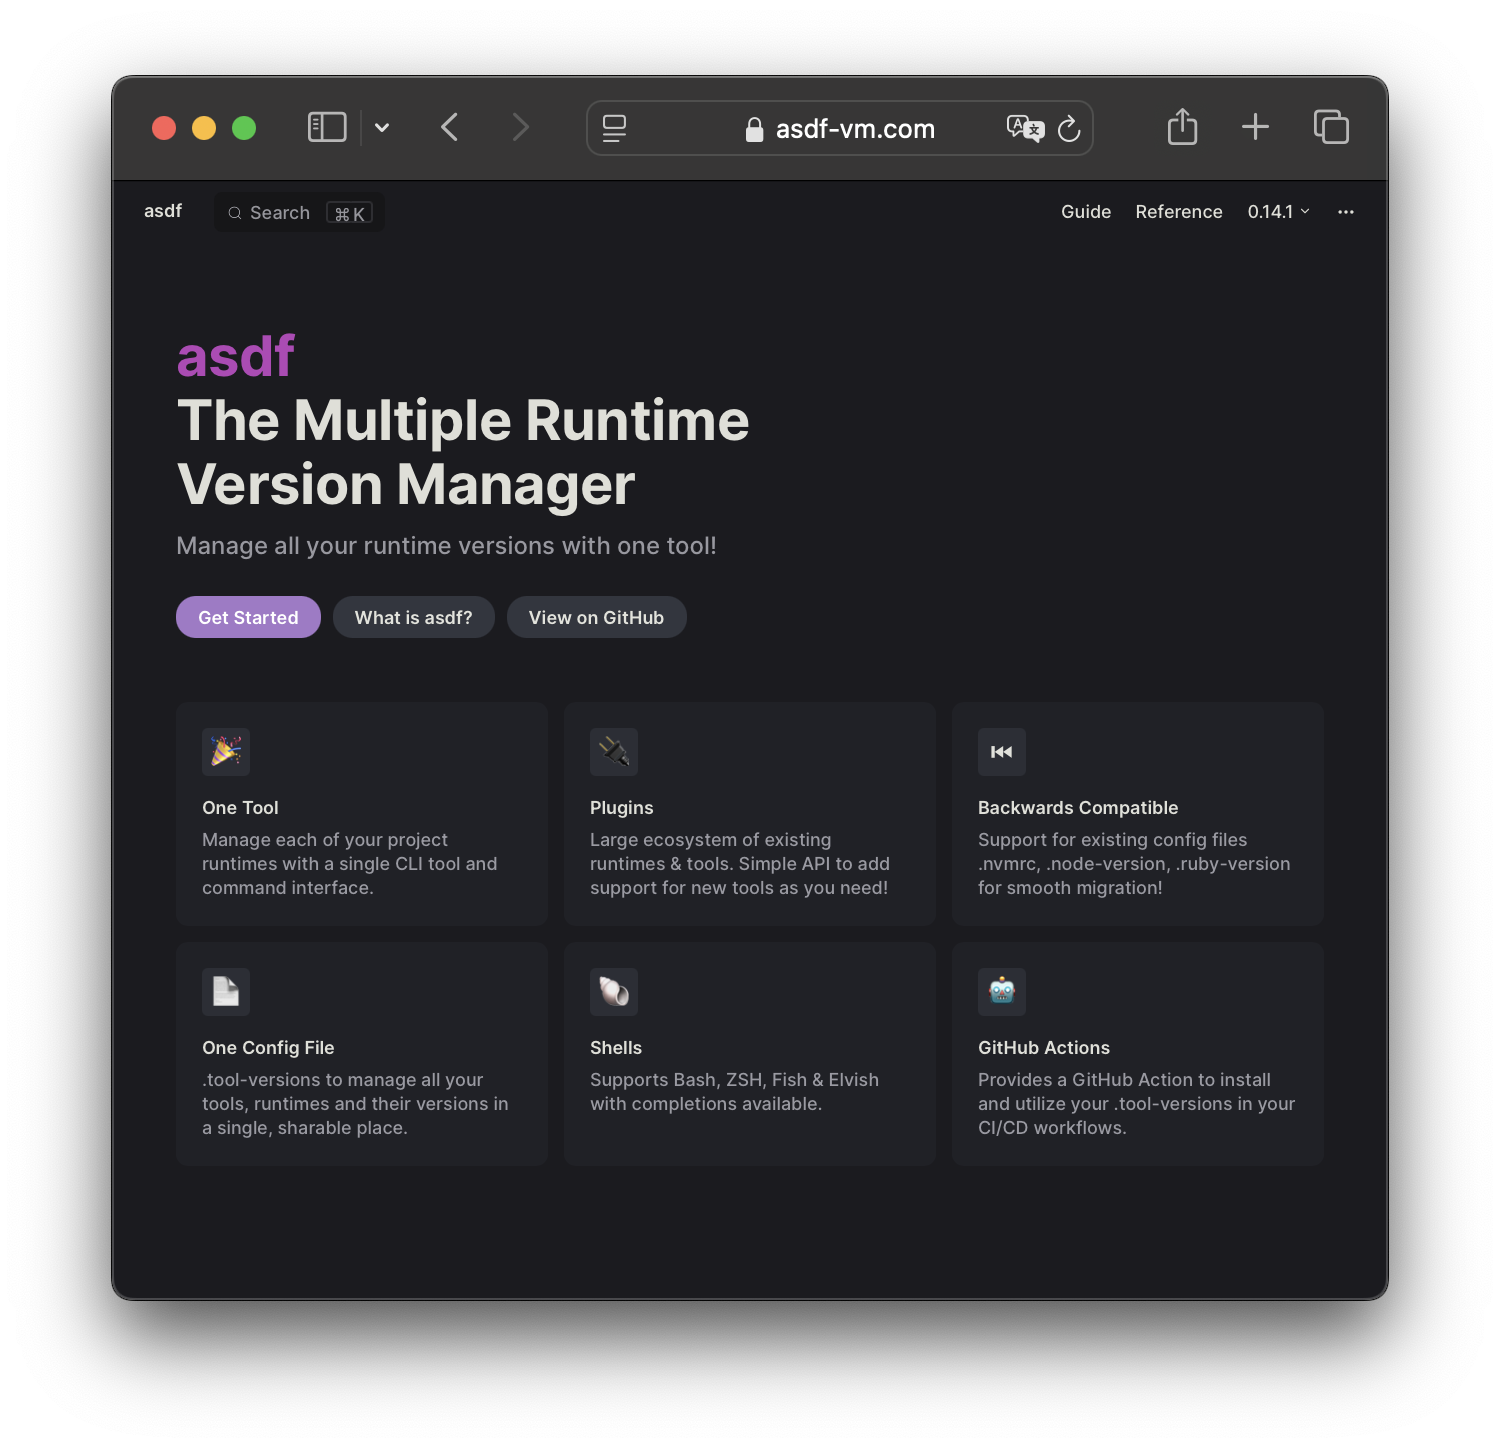This screenshot has height=1448, width=1500.
Task: Click the rewind icon on Backwards Compatible card
Action: pos(1002,752)
